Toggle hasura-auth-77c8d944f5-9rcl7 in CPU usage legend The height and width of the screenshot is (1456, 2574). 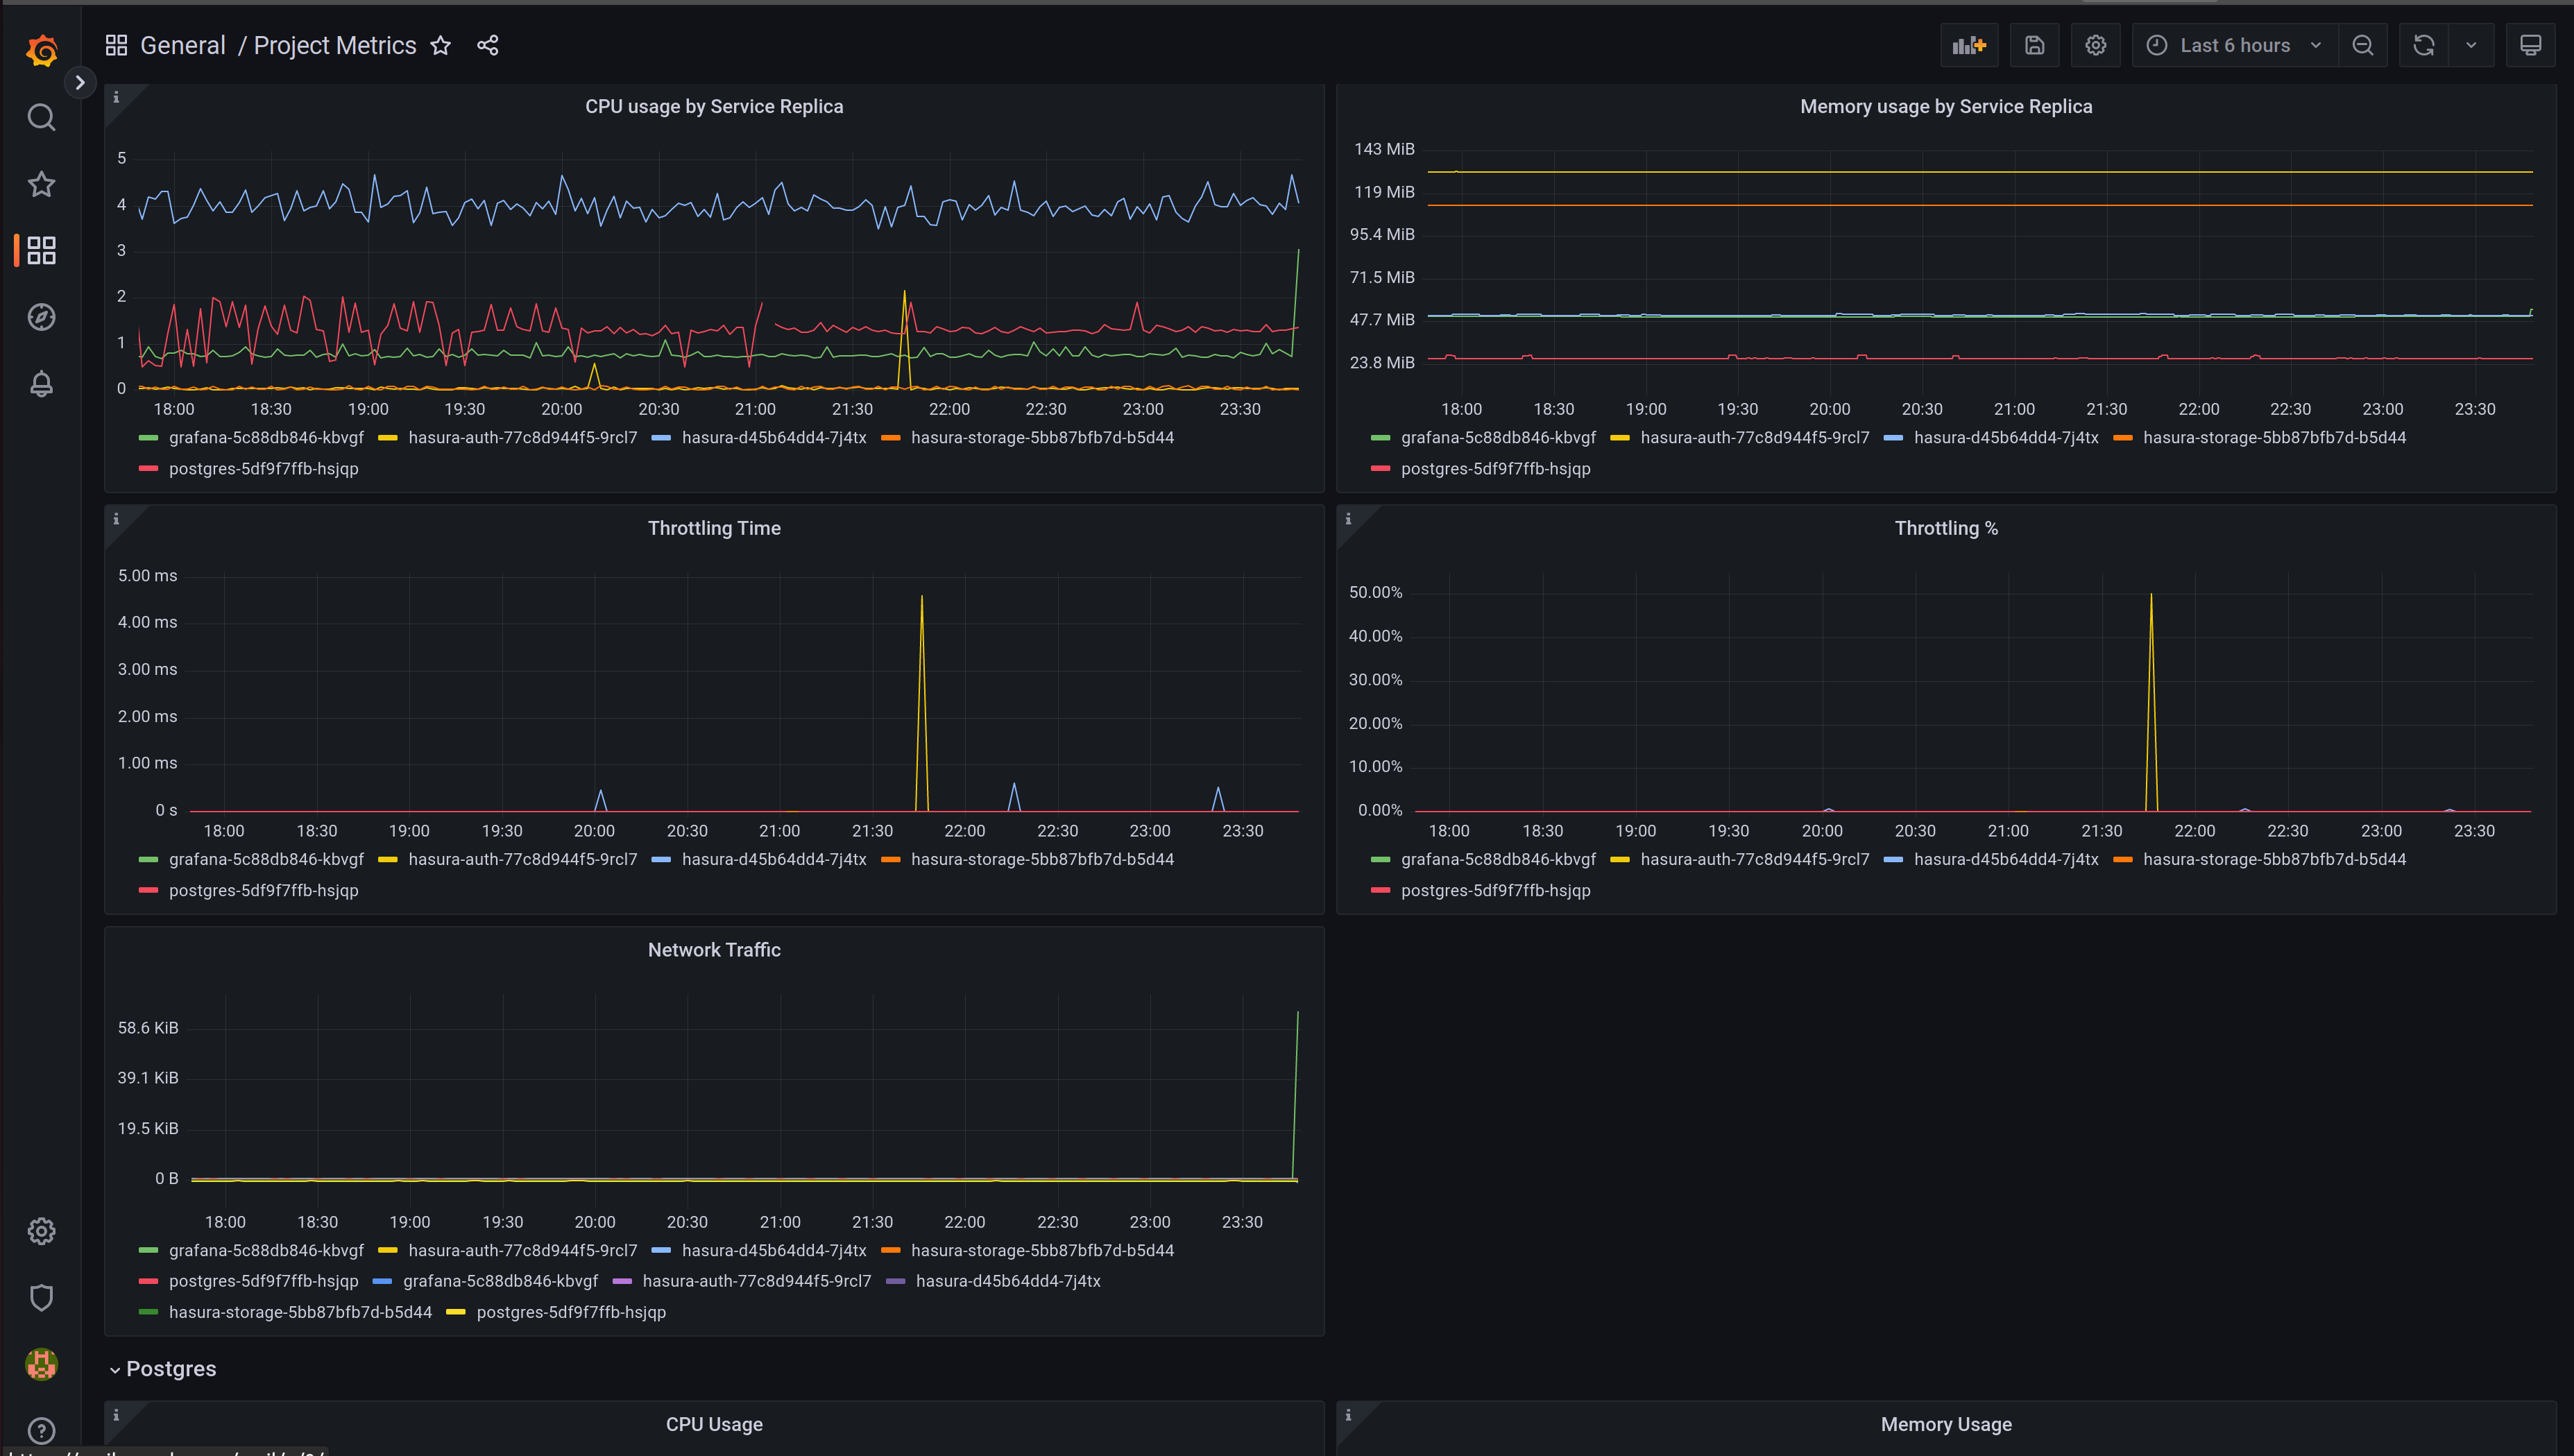point(522,438)
